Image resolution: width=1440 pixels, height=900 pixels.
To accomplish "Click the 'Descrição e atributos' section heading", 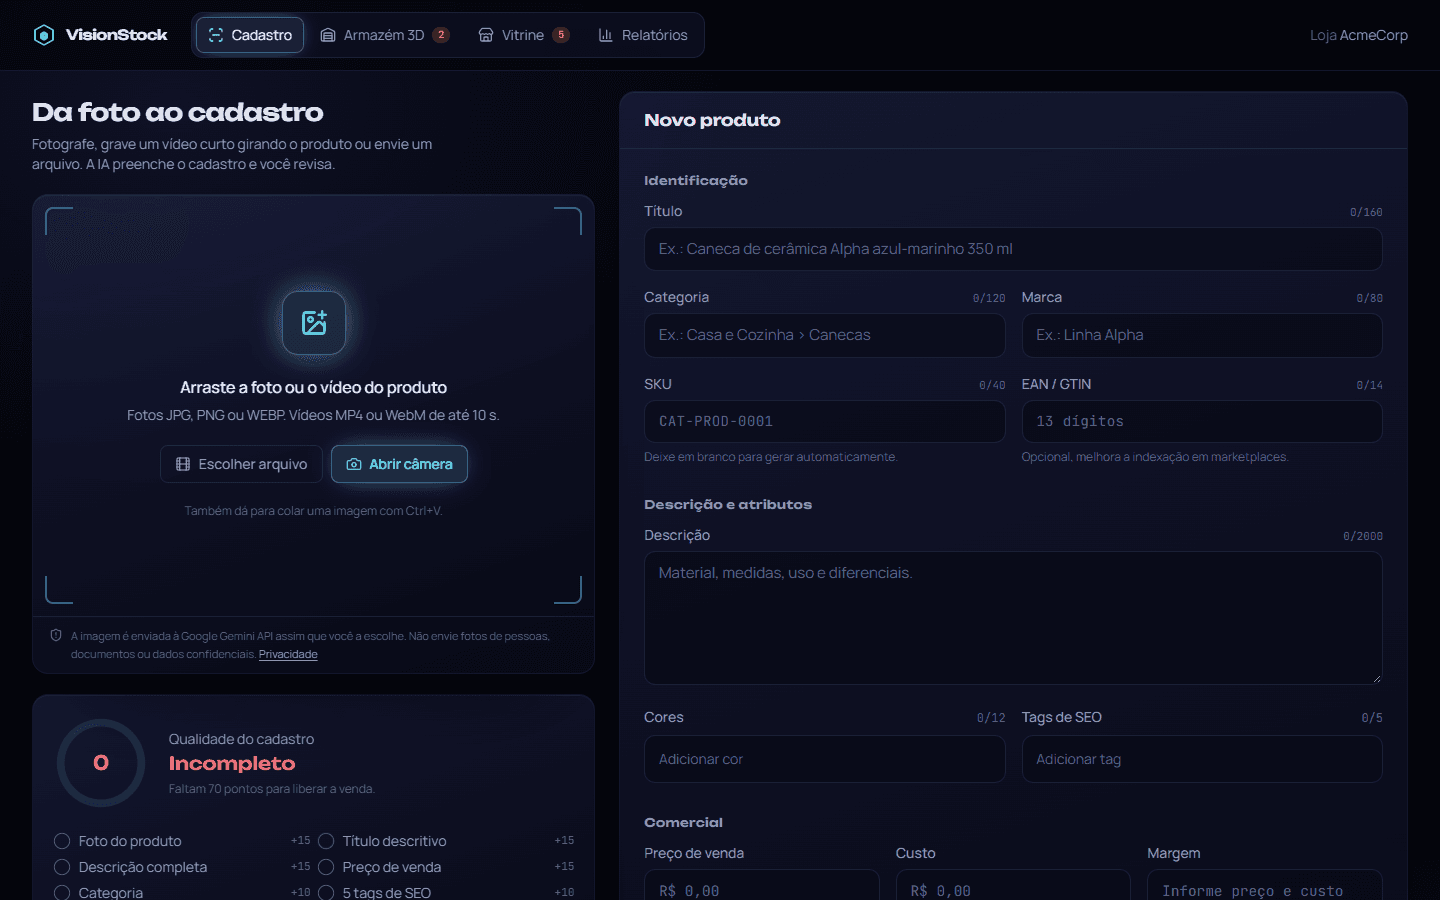I will pyautogui.click(x=728, y=505).
